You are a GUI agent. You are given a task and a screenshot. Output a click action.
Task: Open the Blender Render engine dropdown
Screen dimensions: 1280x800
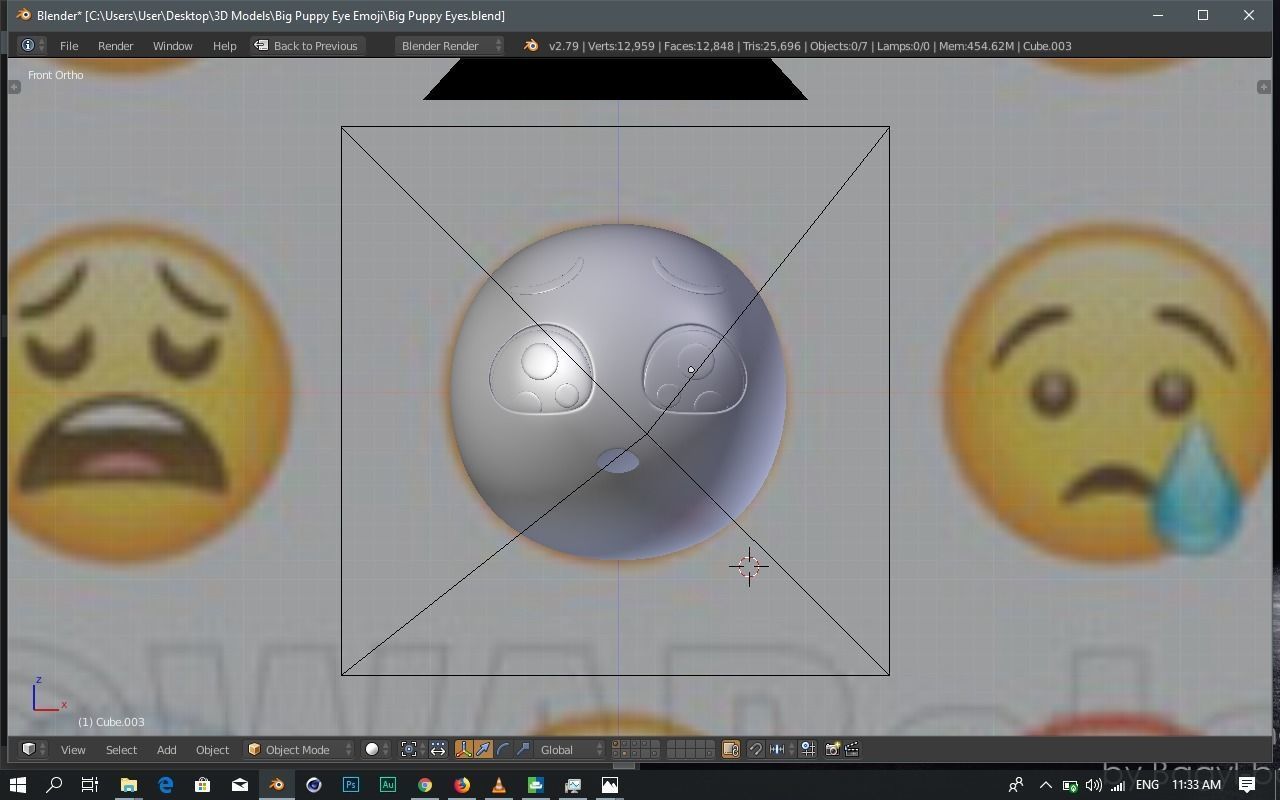point(450,46)
